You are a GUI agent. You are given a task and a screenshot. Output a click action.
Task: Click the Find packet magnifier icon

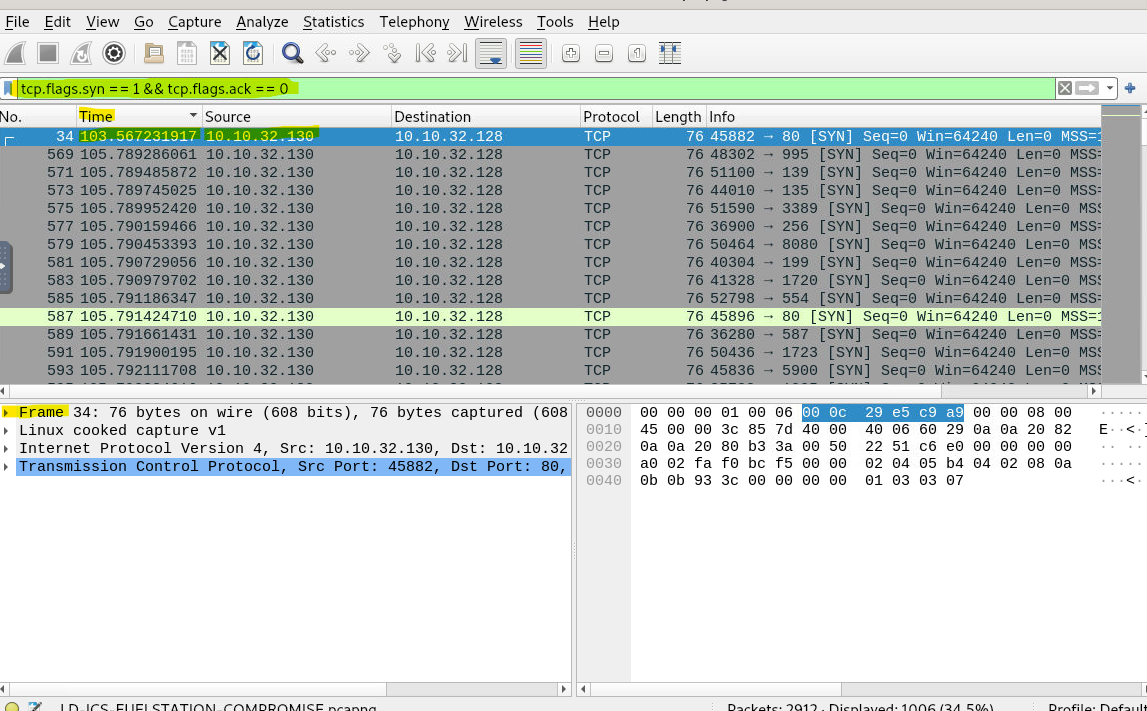click(x=292, y=54)
